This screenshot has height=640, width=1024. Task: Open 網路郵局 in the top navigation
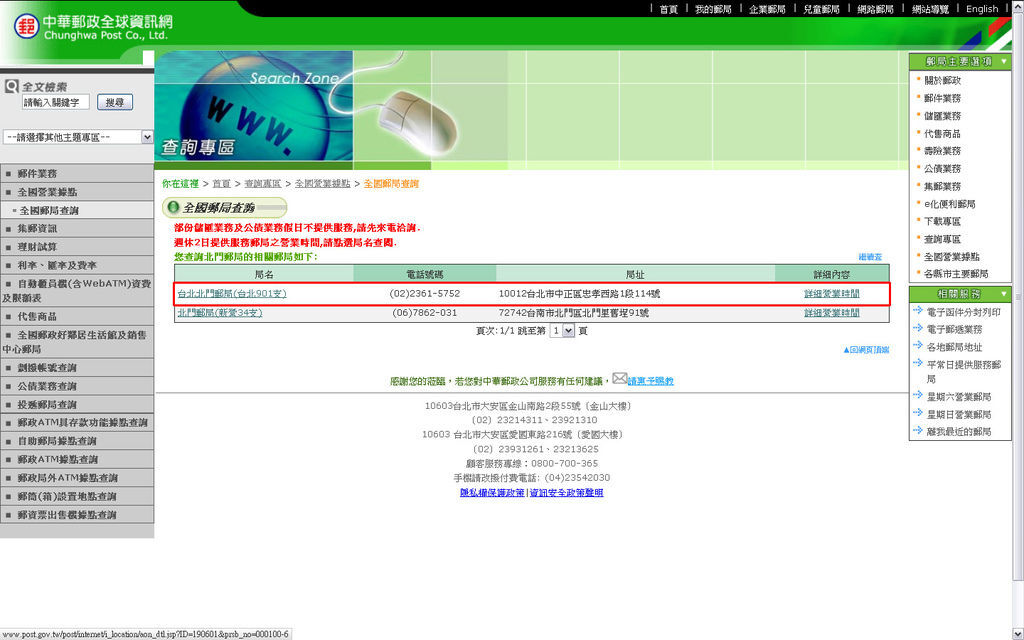point(875,9)
